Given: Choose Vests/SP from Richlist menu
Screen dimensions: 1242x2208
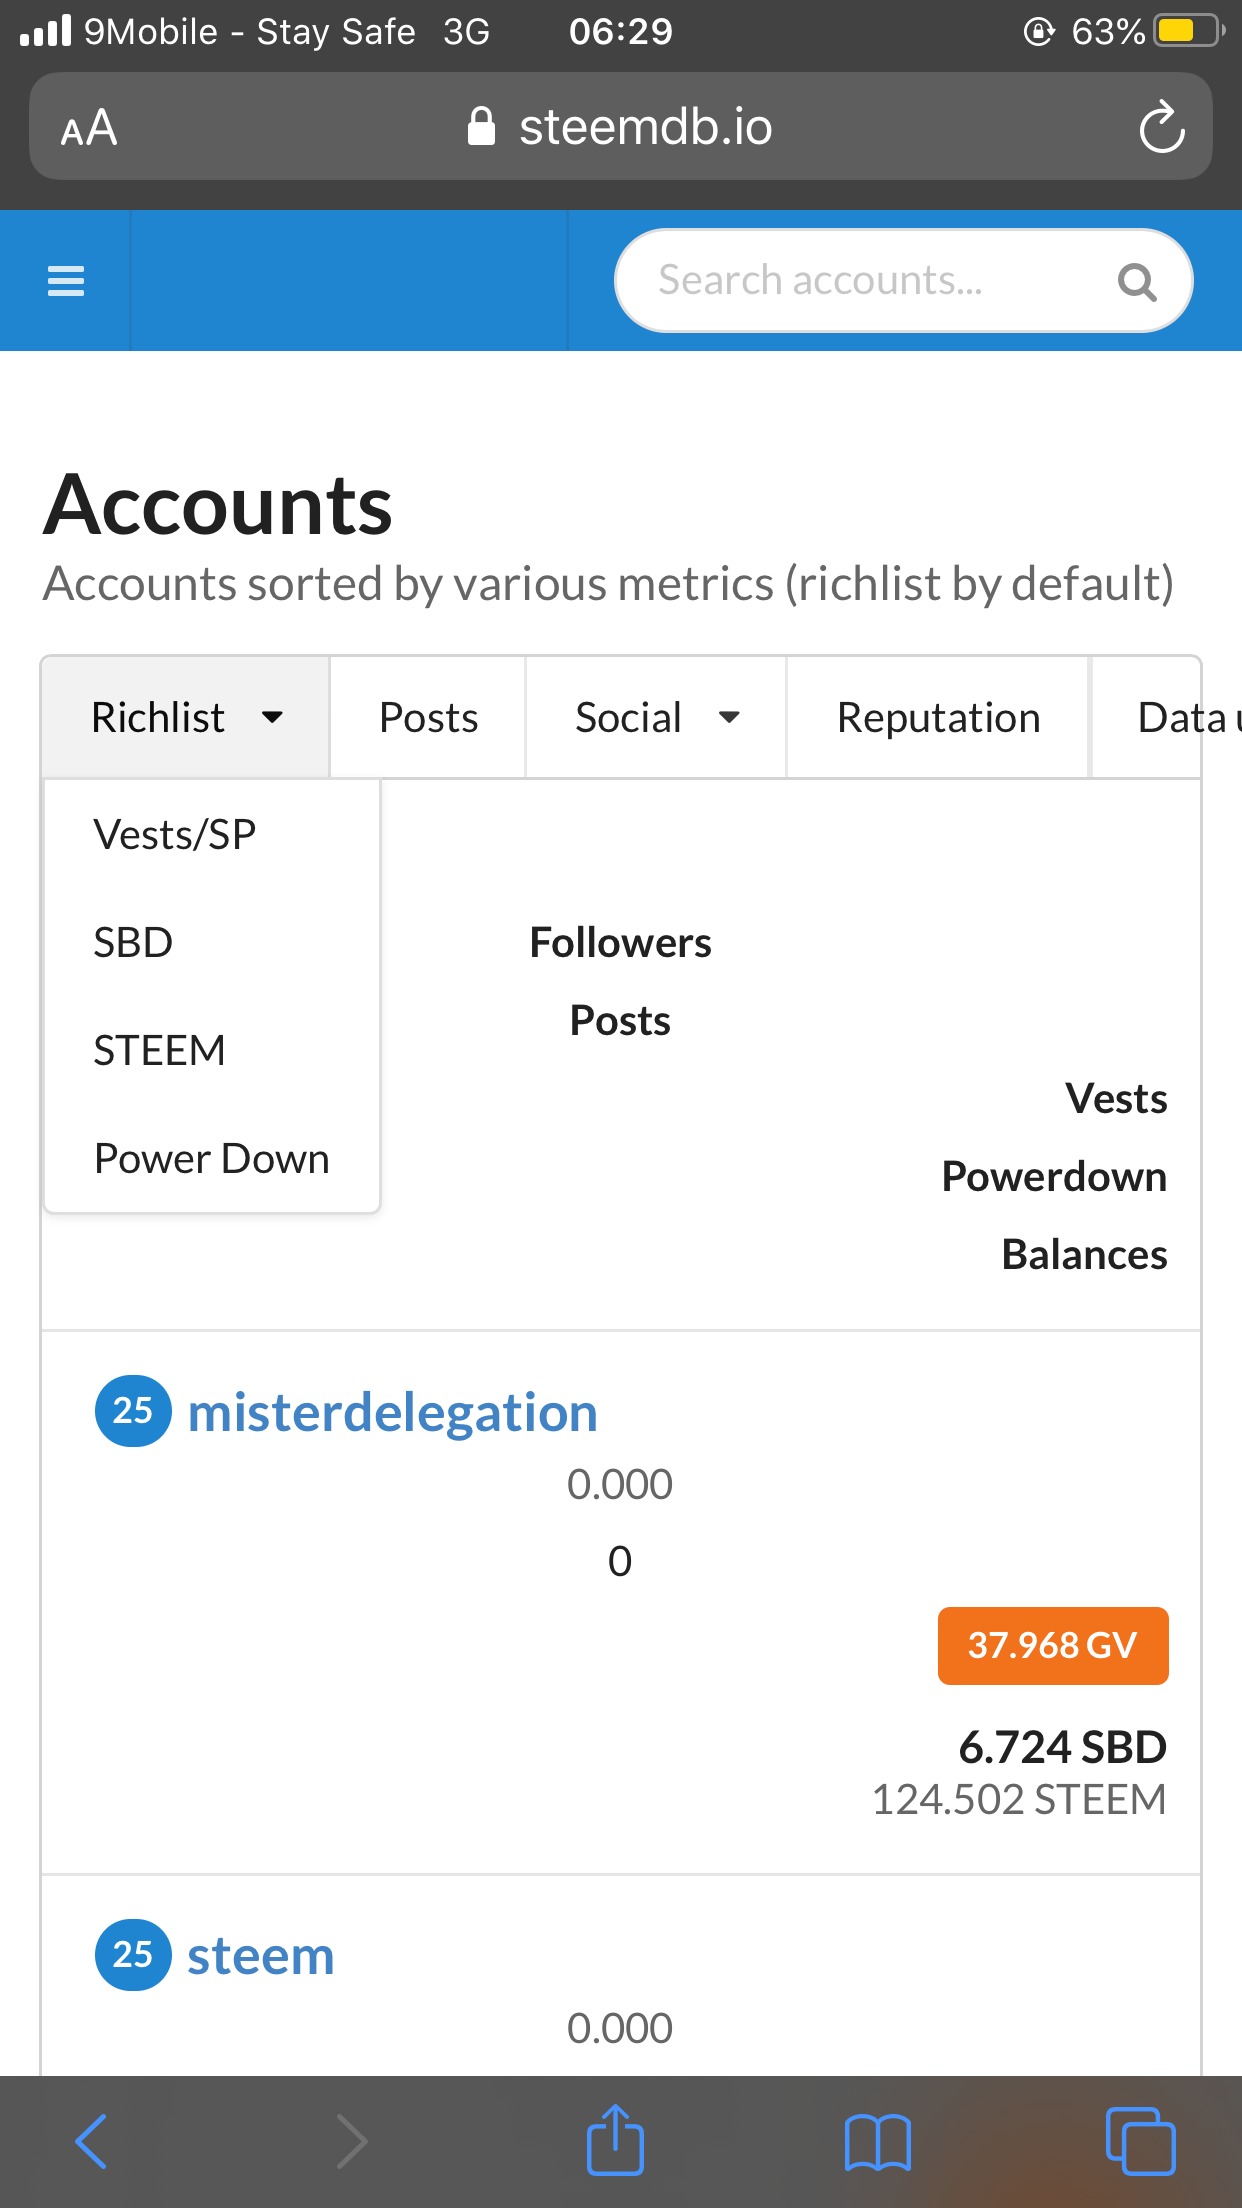Looking at the screenshot, I should pos(212,834).
